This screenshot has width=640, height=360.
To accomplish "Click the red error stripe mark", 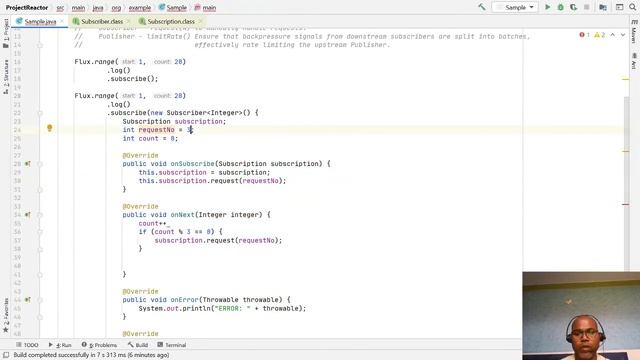I will (x=626, y=204).
